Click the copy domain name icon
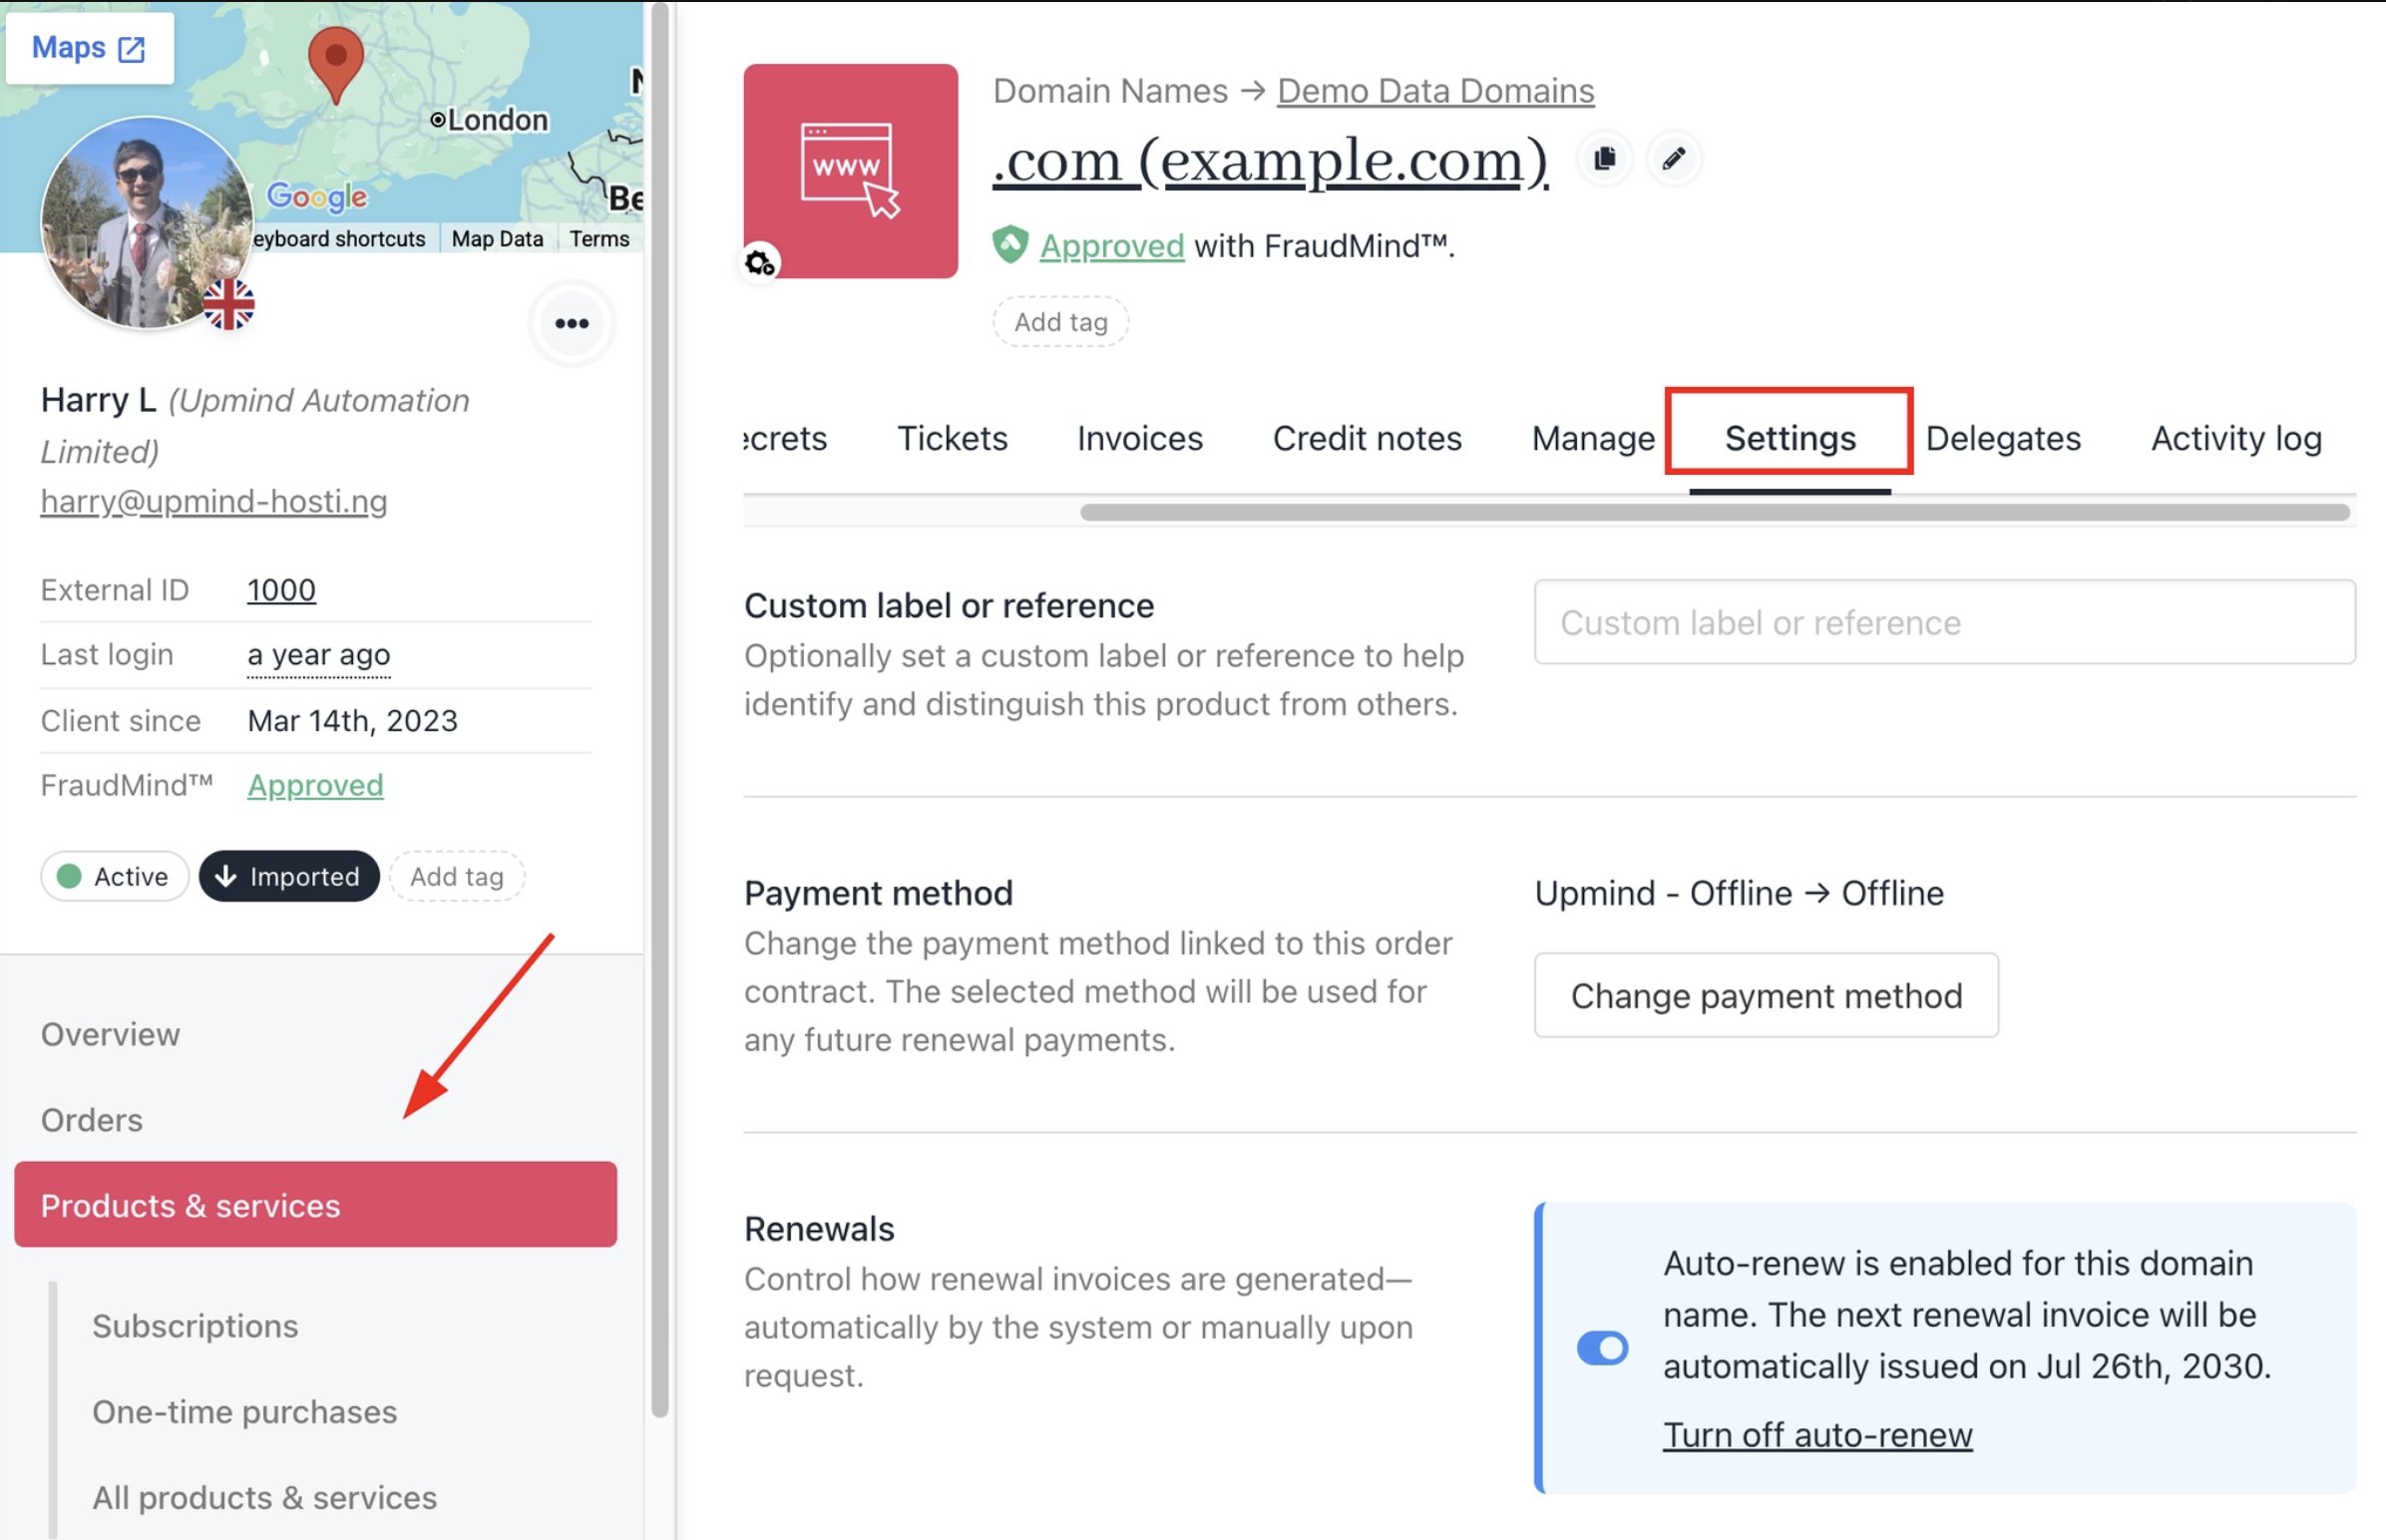This screenshot has width=2386, height=1540. pyautogui.click(x=1605, y=159)
